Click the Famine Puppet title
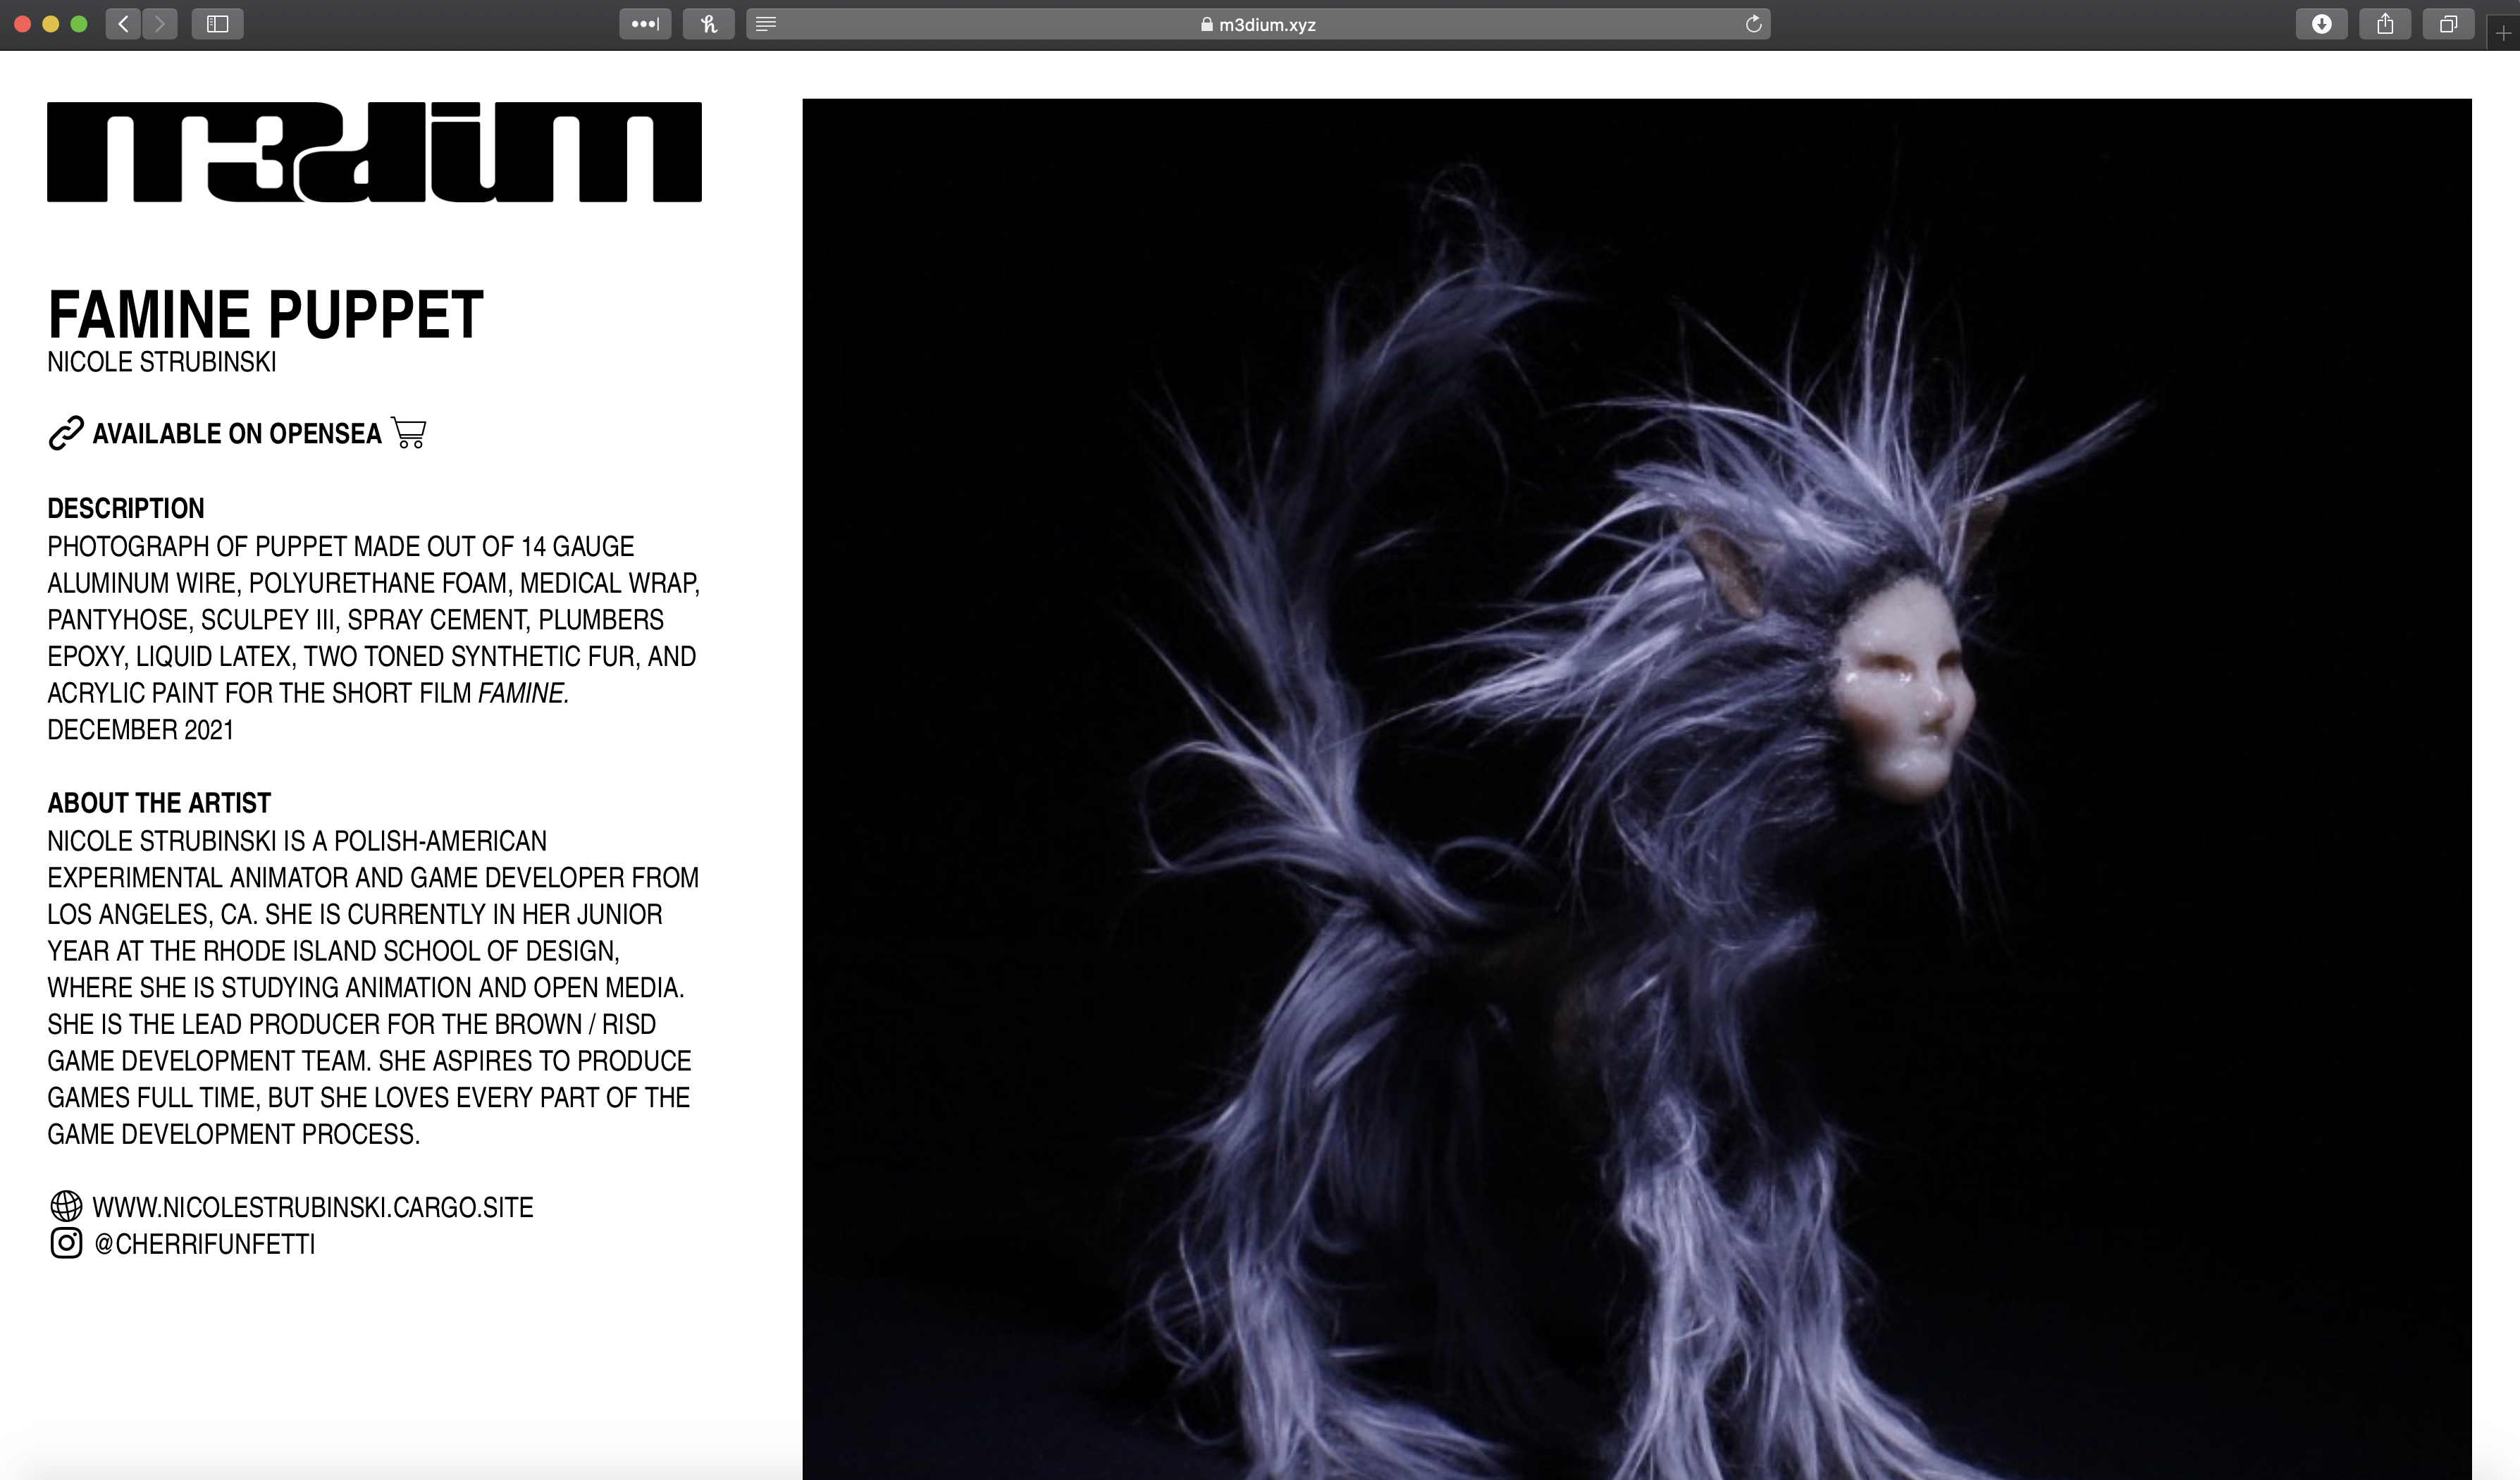Image resolution: width=2520 pixels, height=1480 pixels. point(265,314)
